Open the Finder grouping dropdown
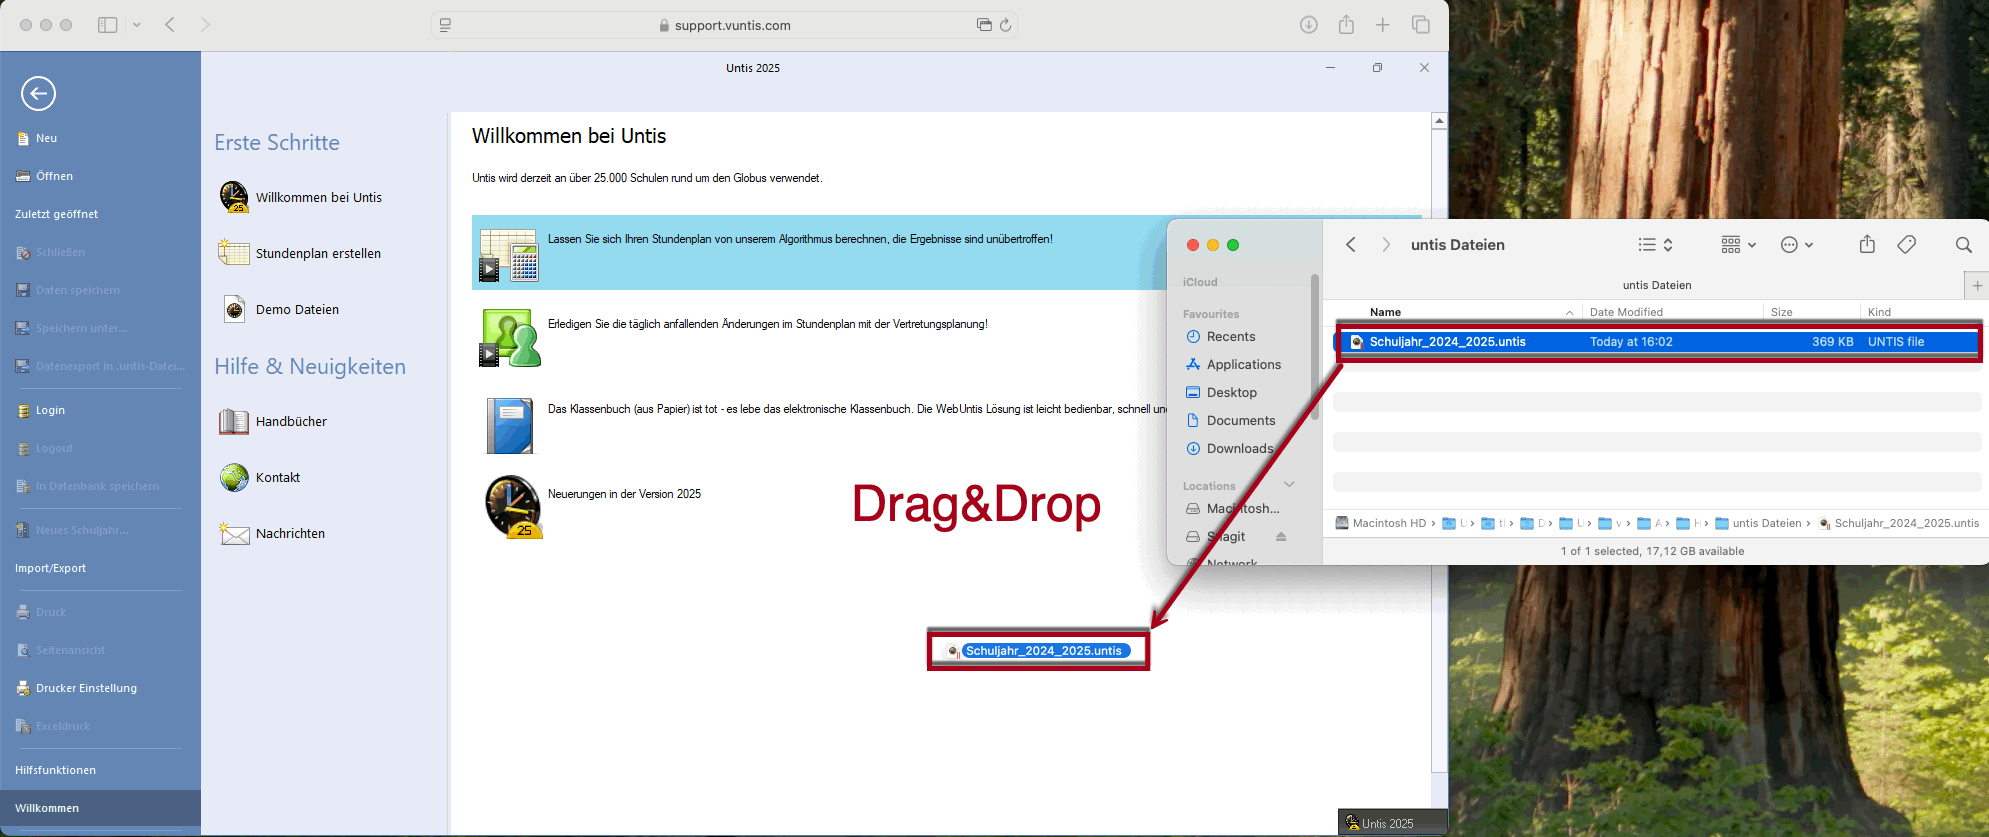The width and height of the screenshot is (1989, 837). point(1738,245)
